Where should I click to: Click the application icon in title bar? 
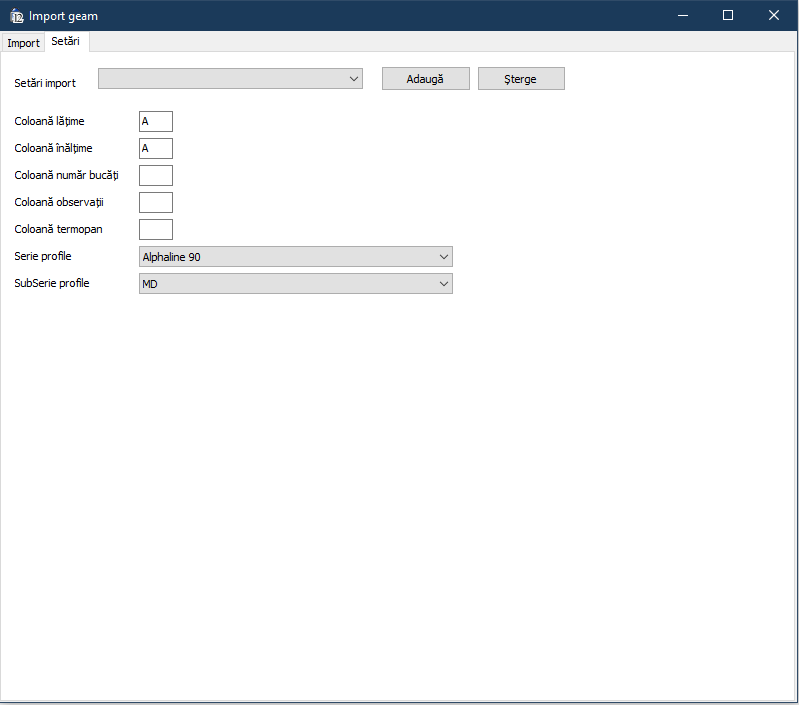coord(16,16)
